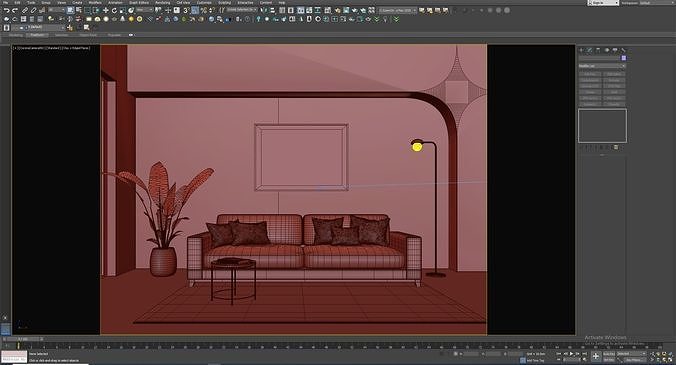Viewport: 676px width, 365px height.
Task: Open the Modify tab in the command panel
Action: (x=589, y=50)
